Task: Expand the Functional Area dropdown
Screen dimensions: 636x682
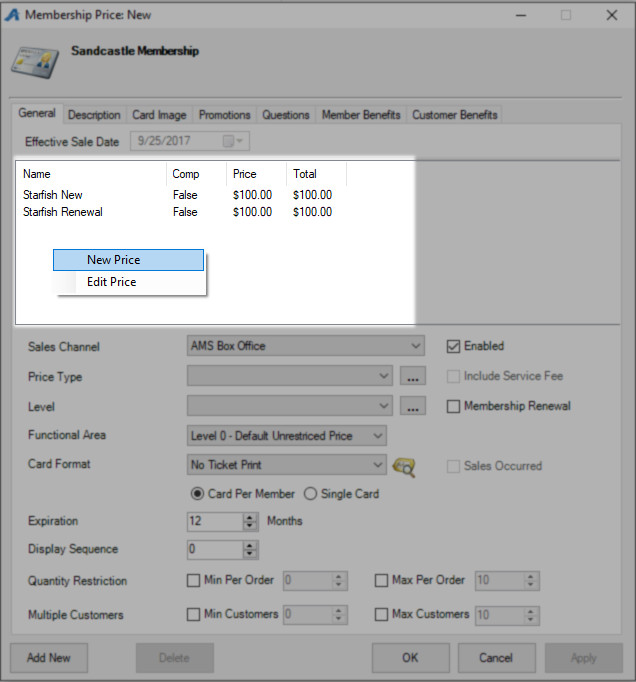Action: [x=287, y=436]
